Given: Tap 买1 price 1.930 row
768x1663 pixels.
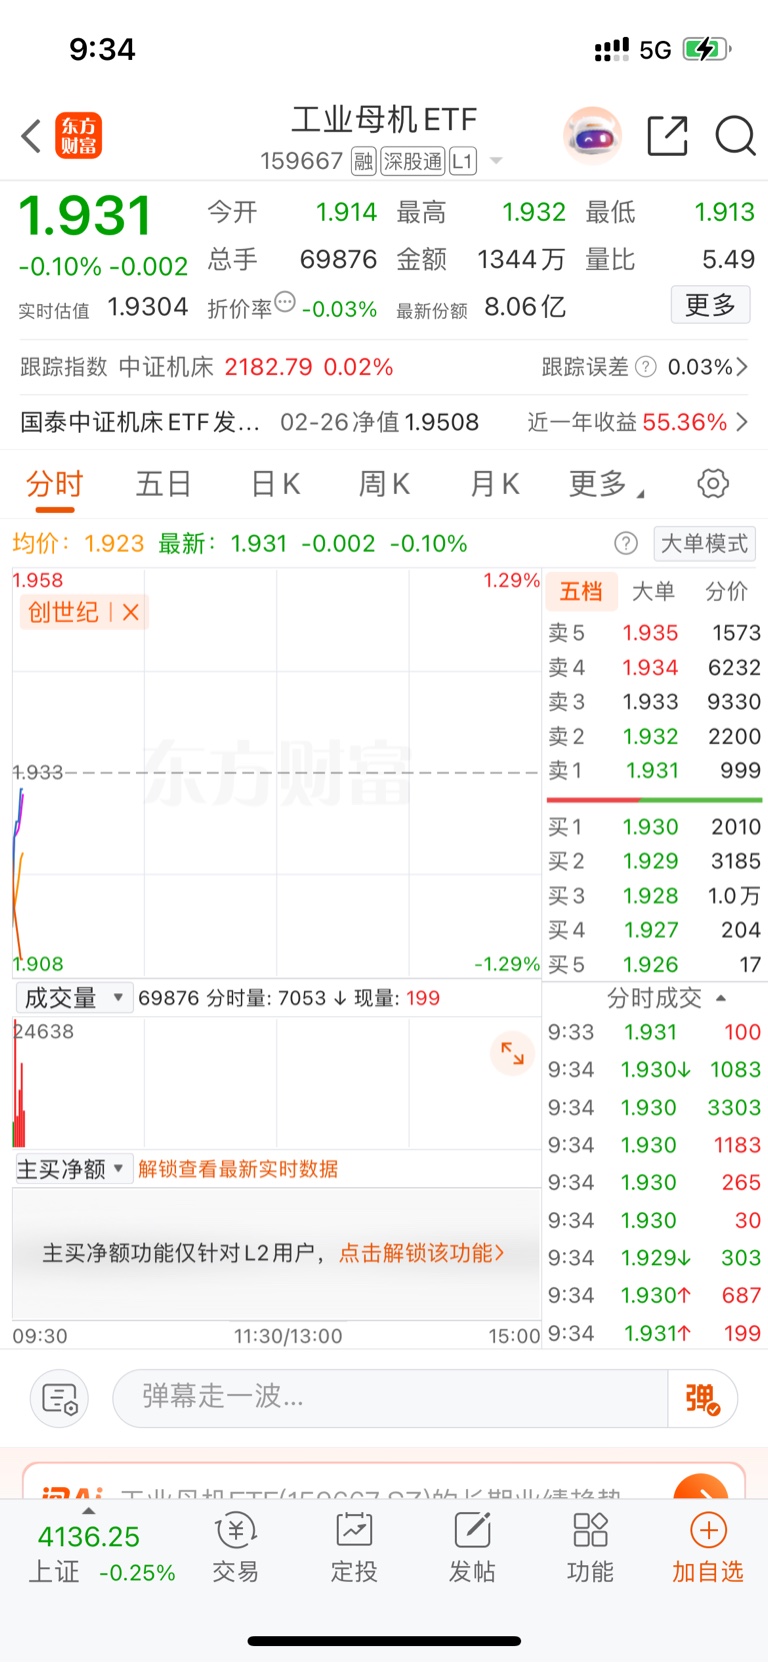Looking at the screenshot, I should click(x=654, y=827).
